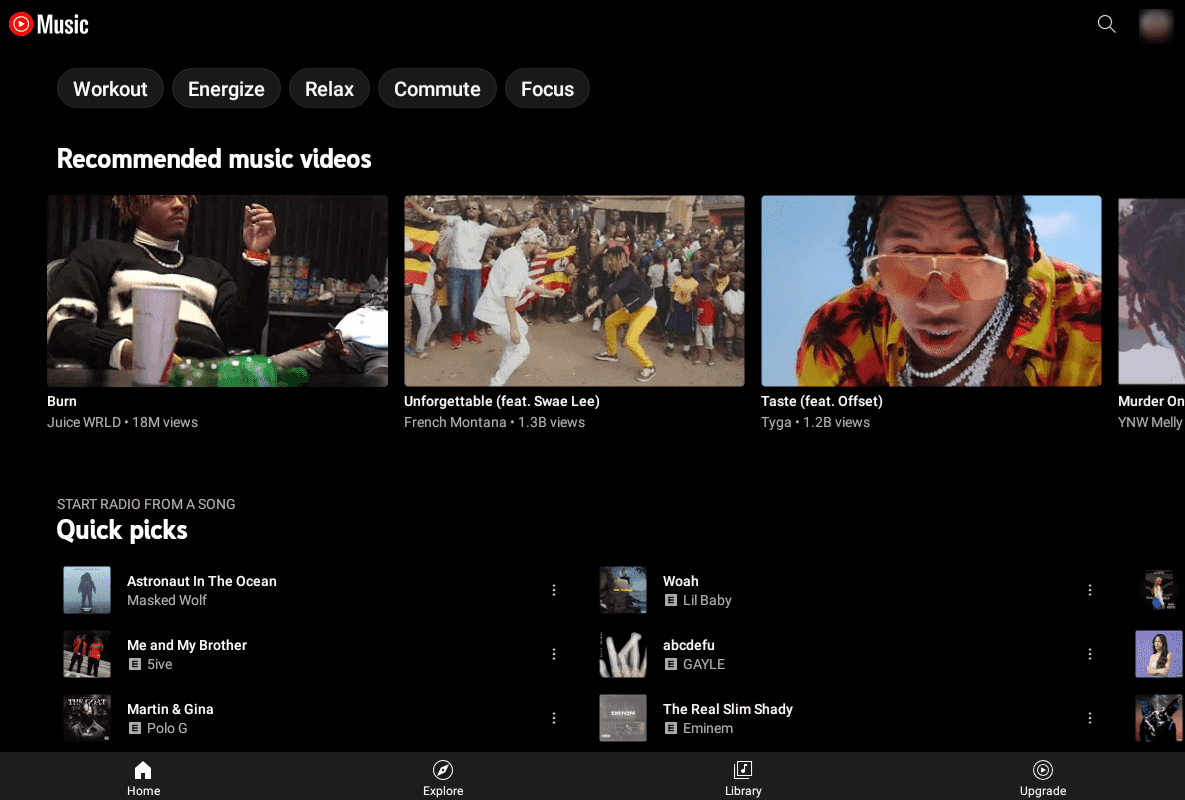
Task: Play Unforgettable (feat. Swae Lee) video thumbnail
Action: 574,291
